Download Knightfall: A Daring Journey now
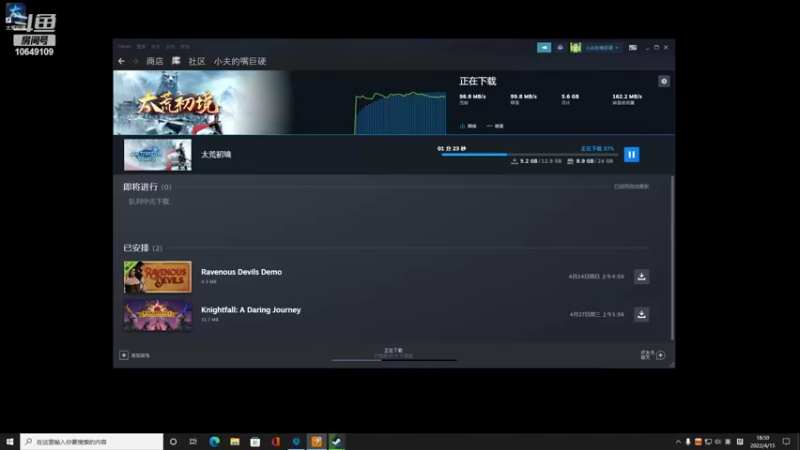The height and width of the screenshot is (450, 800). click(641, 314)
